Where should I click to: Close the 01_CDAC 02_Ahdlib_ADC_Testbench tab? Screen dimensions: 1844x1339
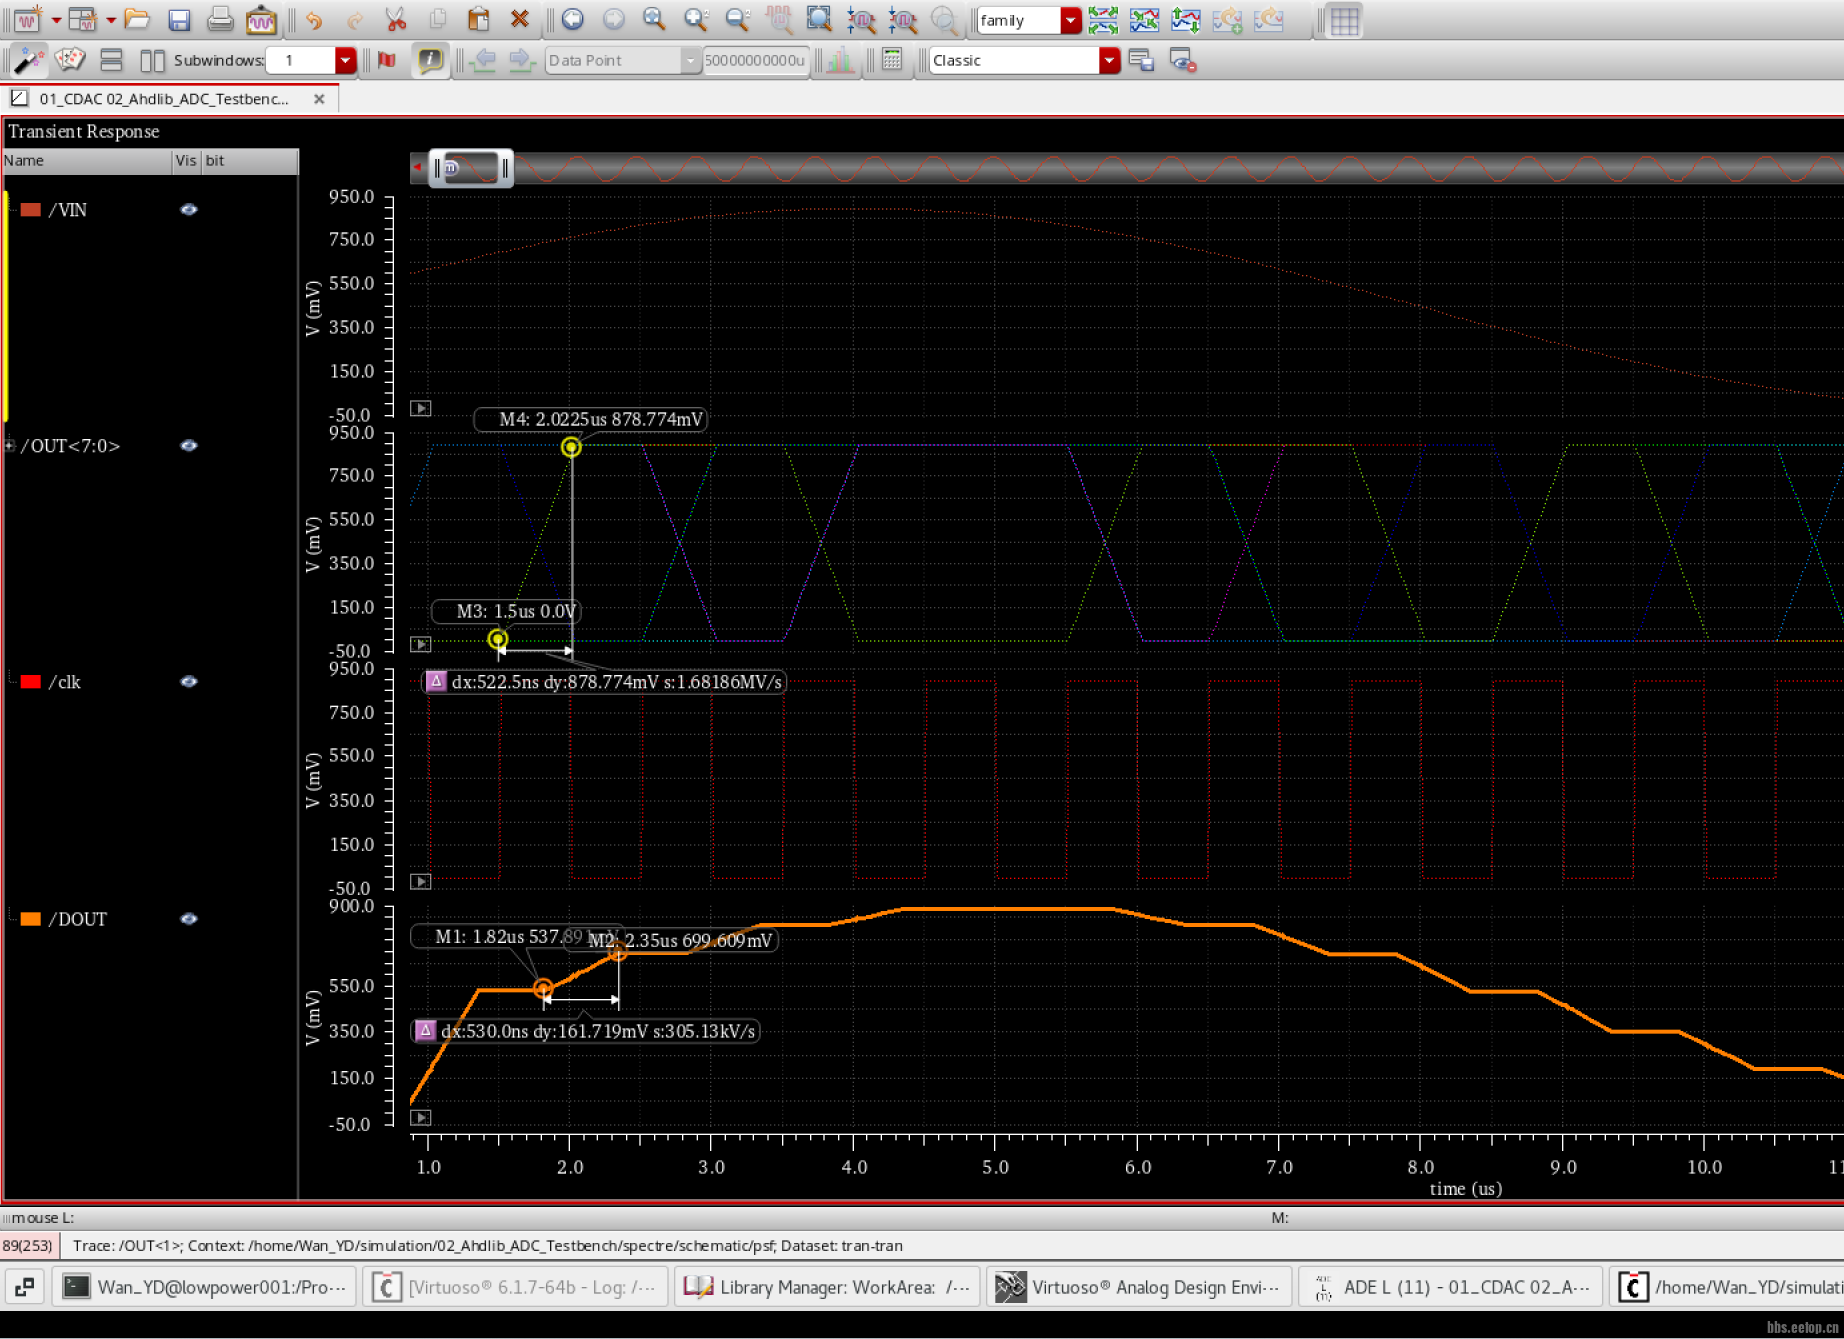click(319, 98)
